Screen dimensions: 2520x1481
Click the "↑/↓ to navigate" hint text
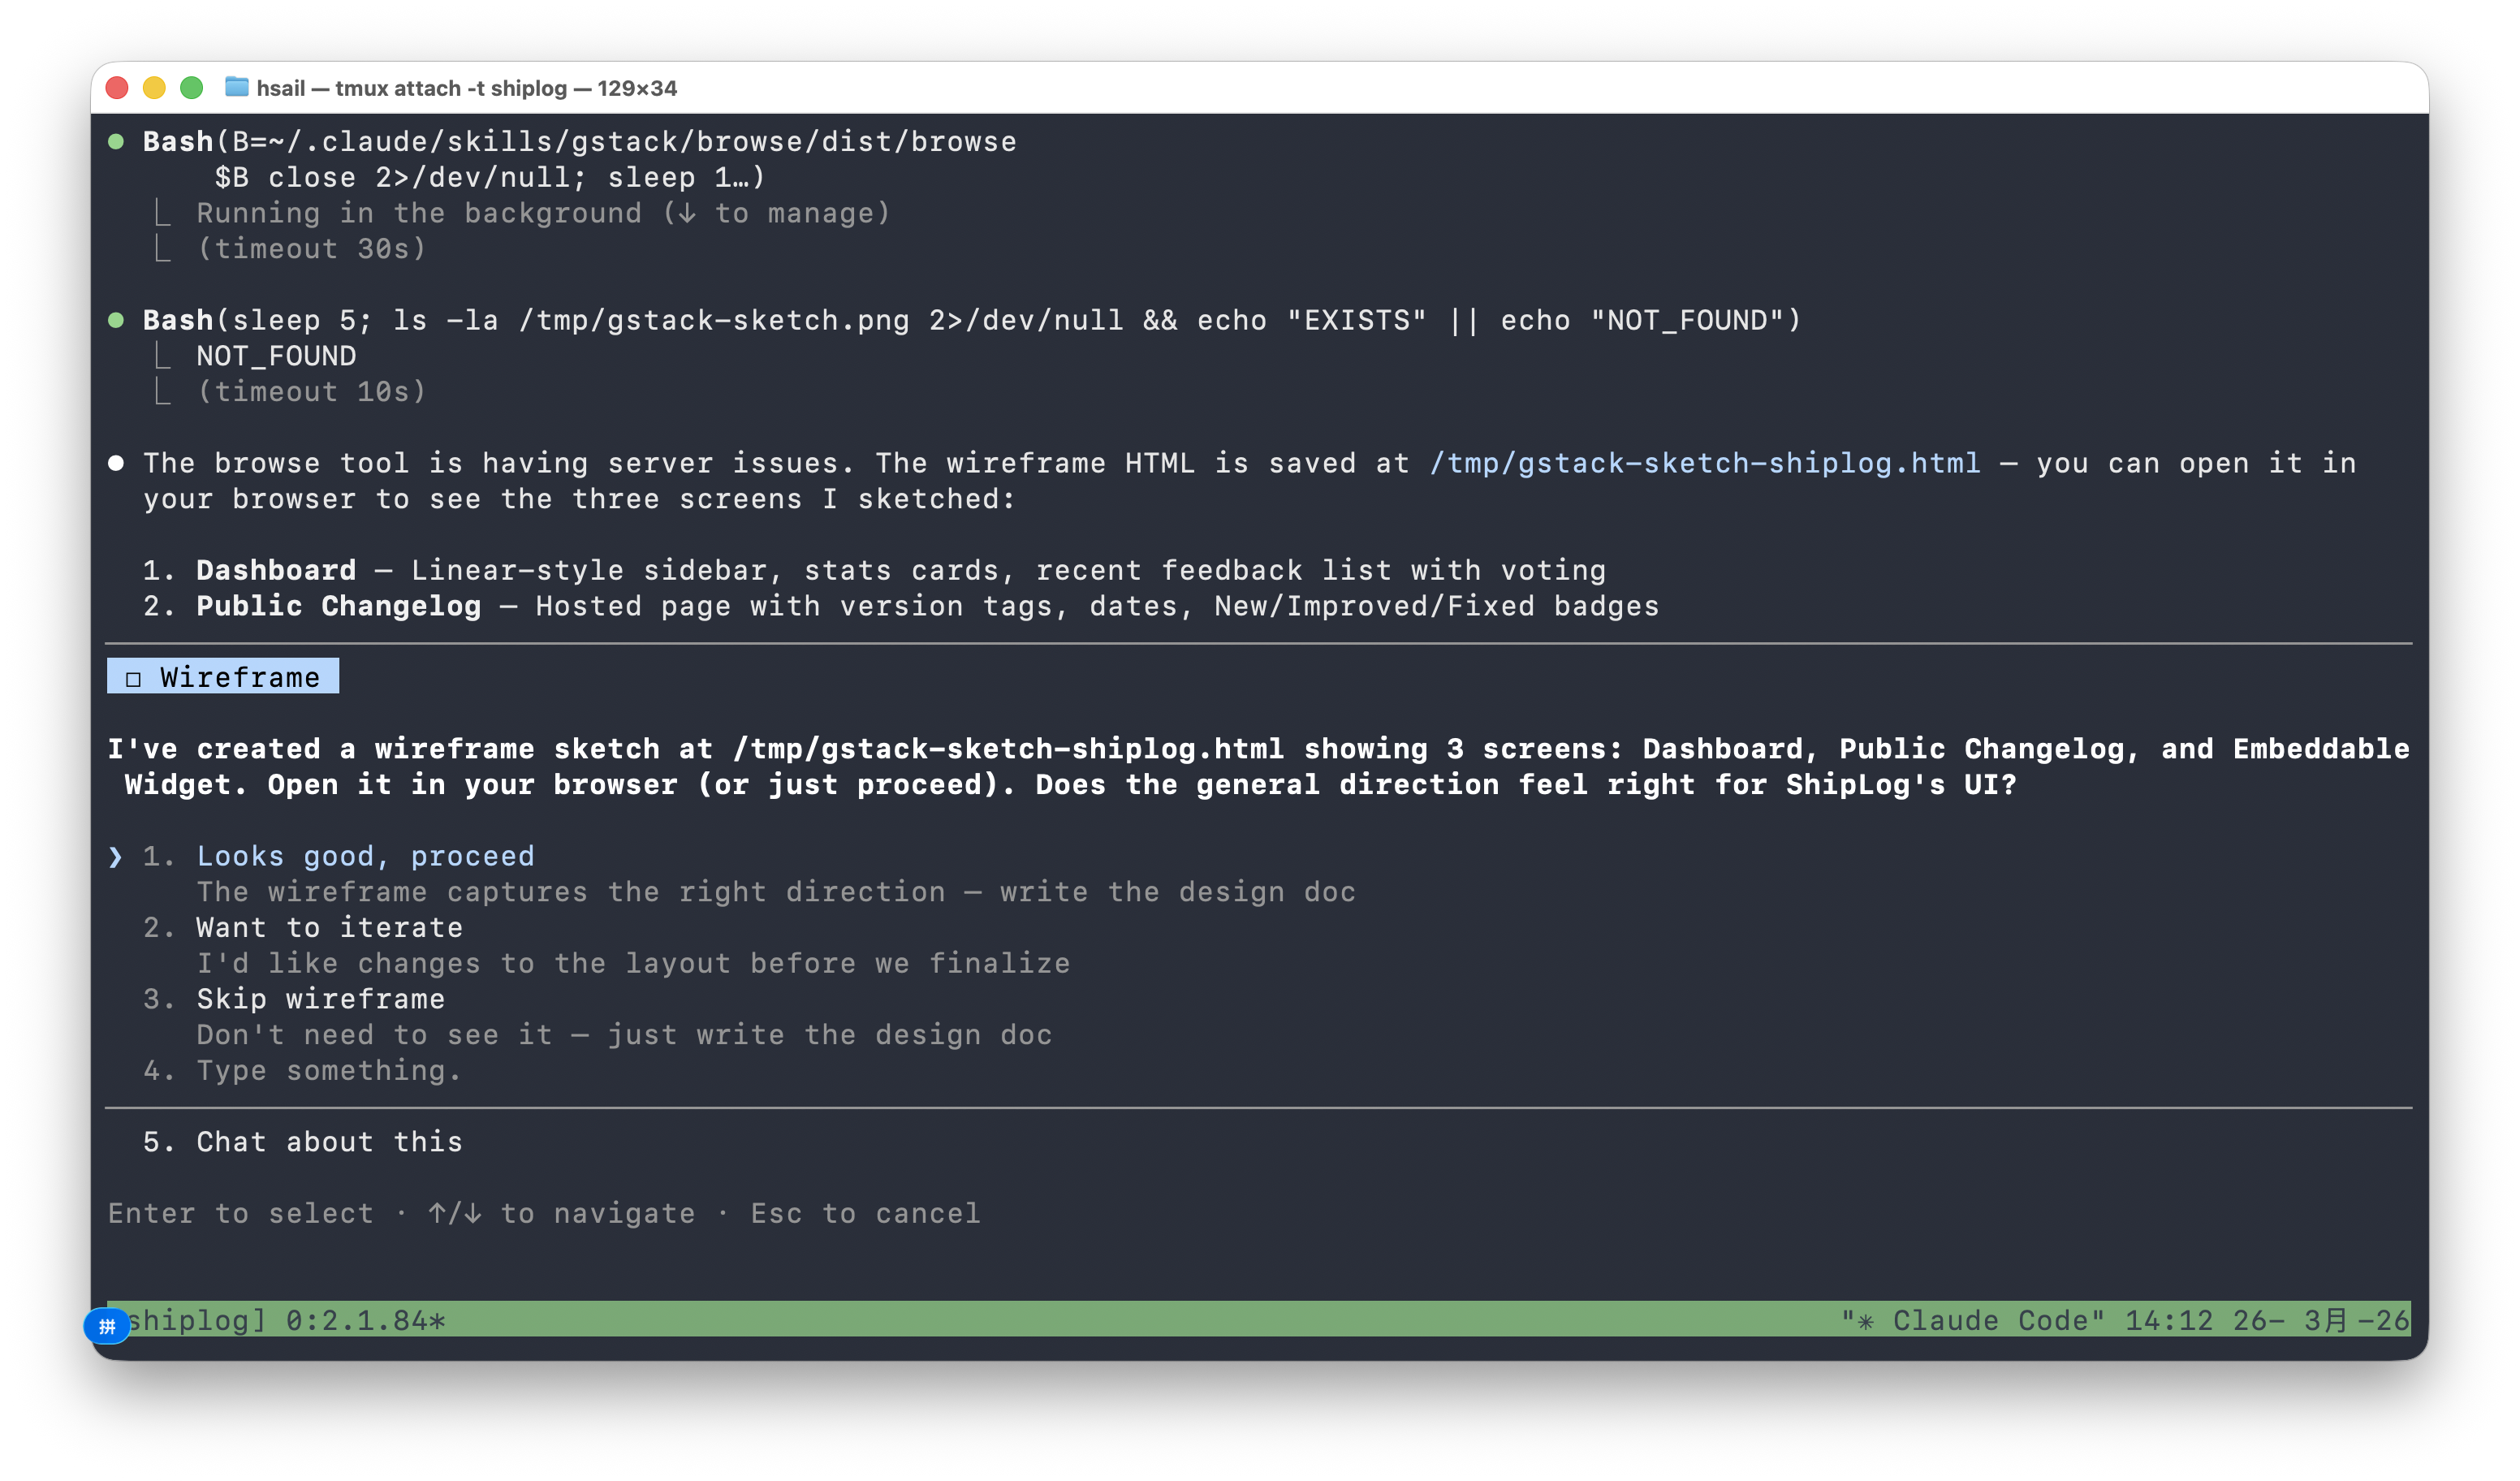(561, 1213)
